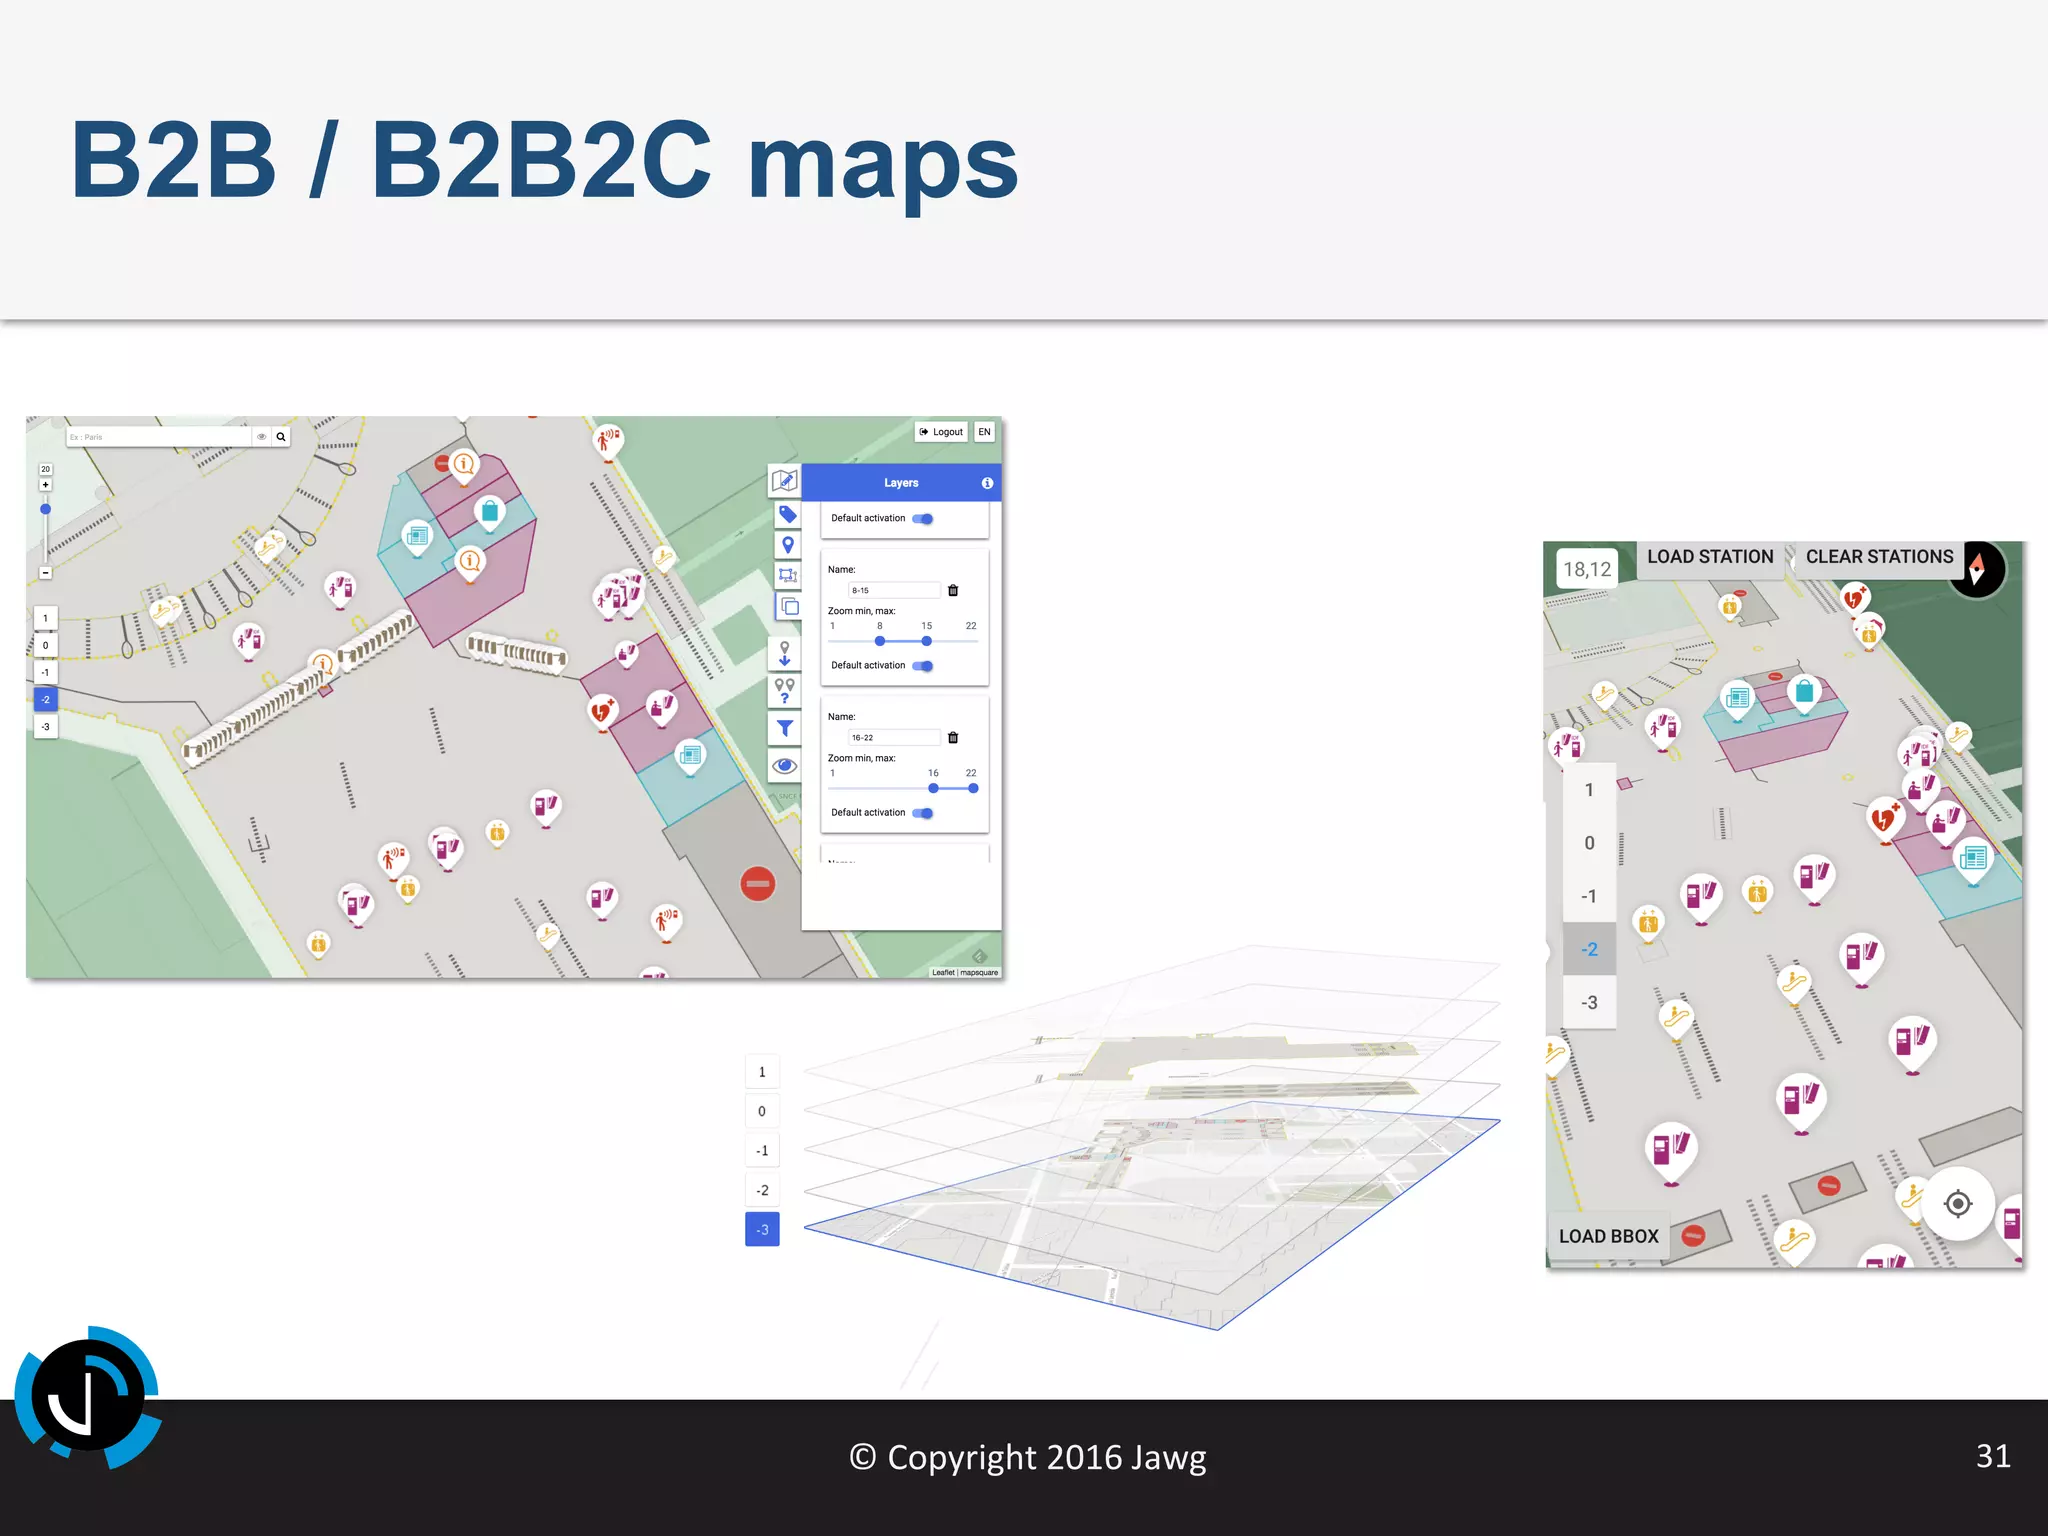
Task: Tap floor 0 in mobile map
Action: (x=1589, y=843)
